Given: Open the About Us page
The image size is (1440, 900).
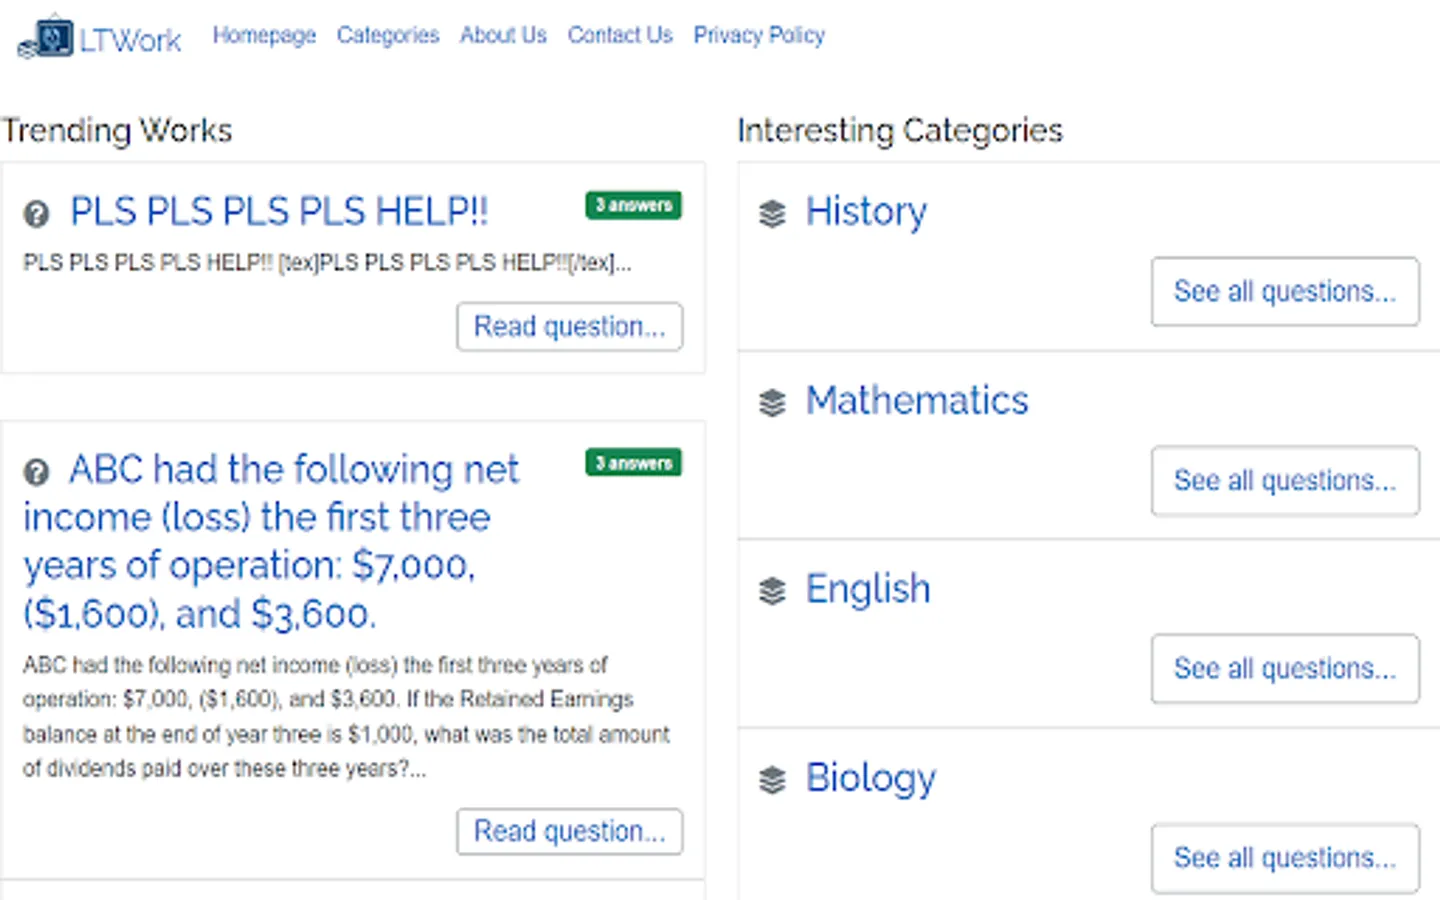Looking at the screenshot, I should coord(503,36).
